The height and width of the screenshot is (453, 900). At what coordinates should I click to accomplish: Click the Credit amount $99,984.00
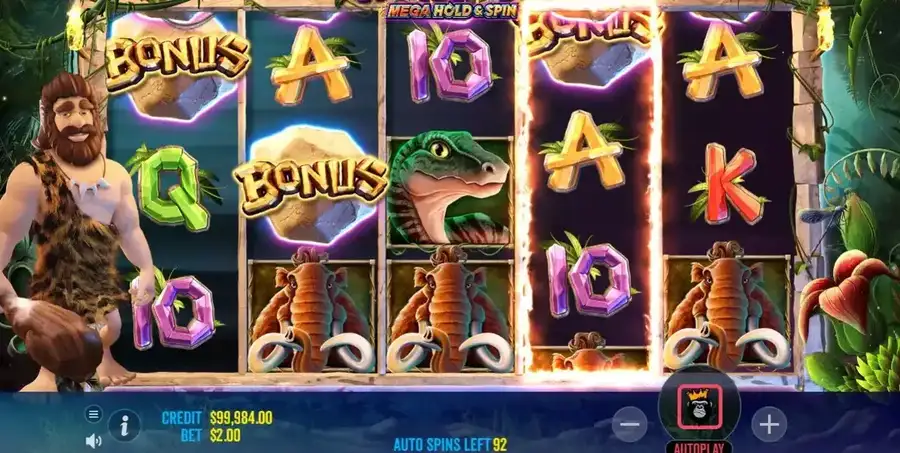click(241, 418)
